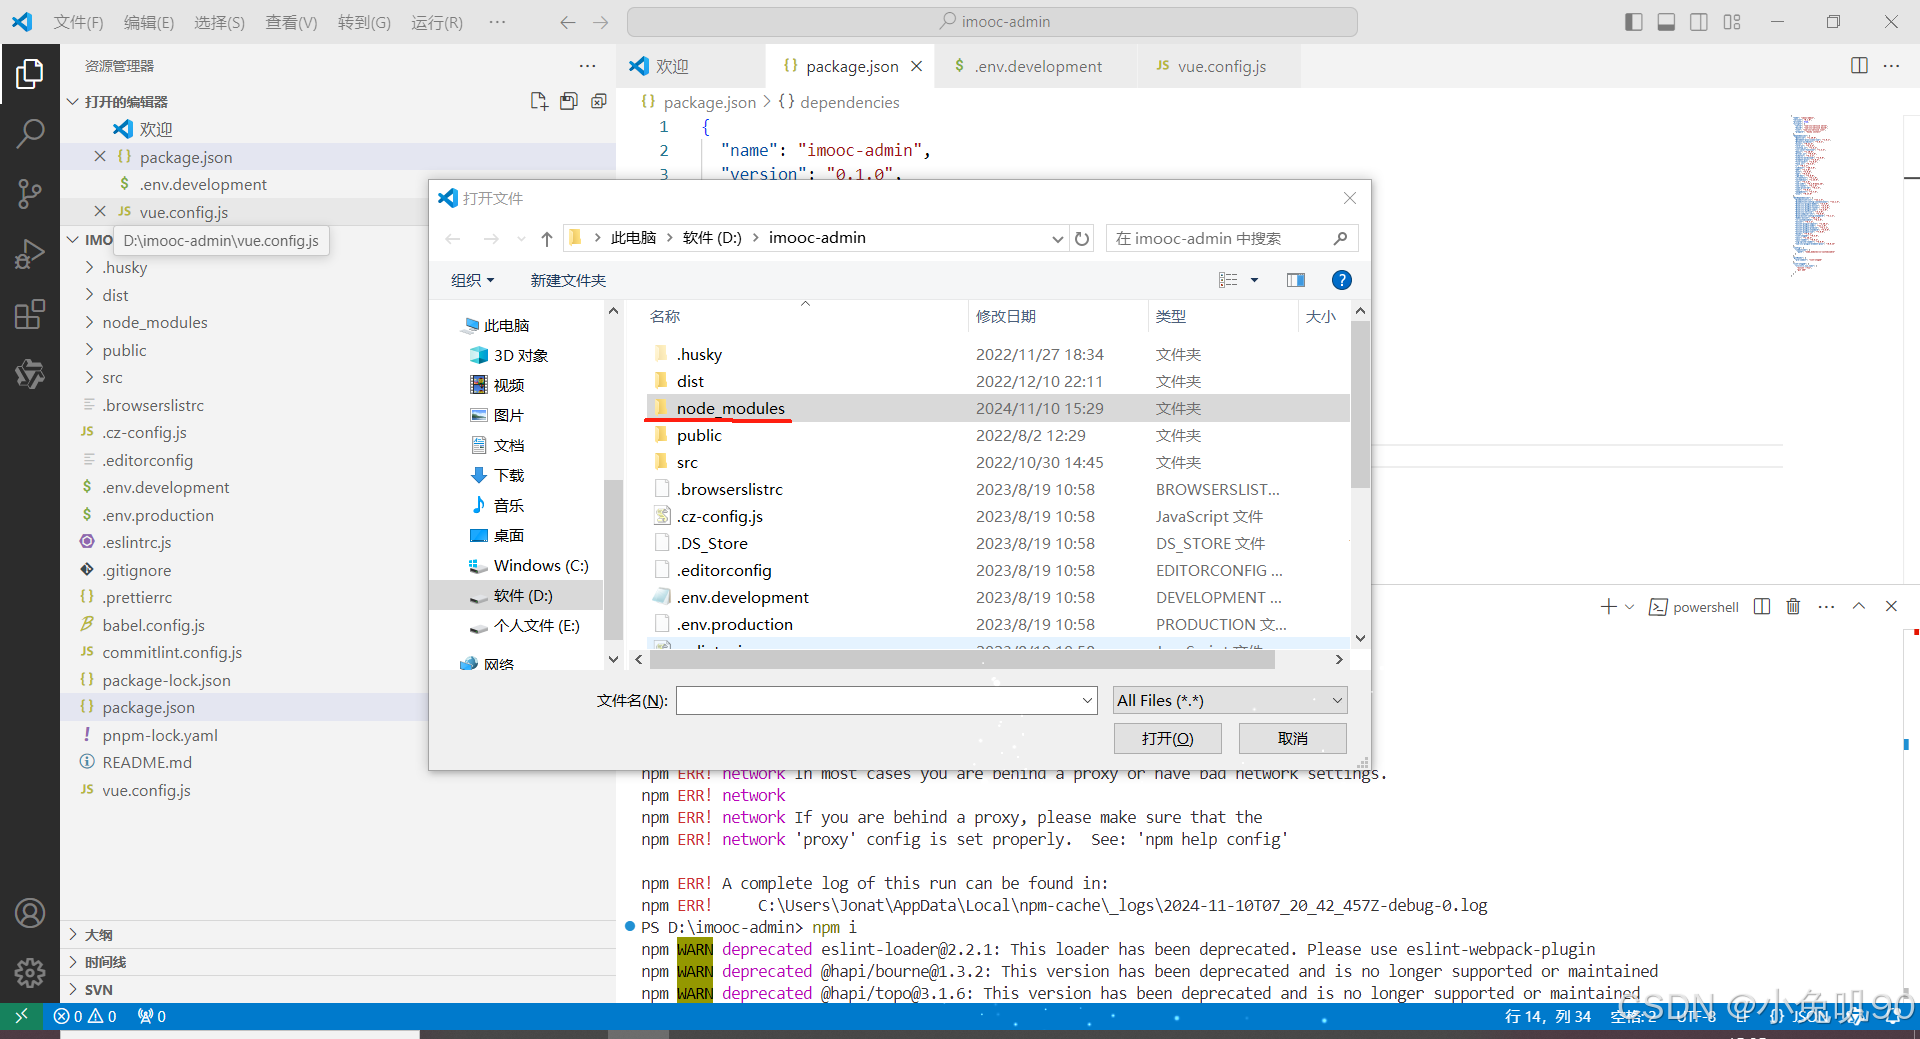Open the All Files file type dropdown
This screenshot has height=1039, width=1920.
[x=1228, y=699]
